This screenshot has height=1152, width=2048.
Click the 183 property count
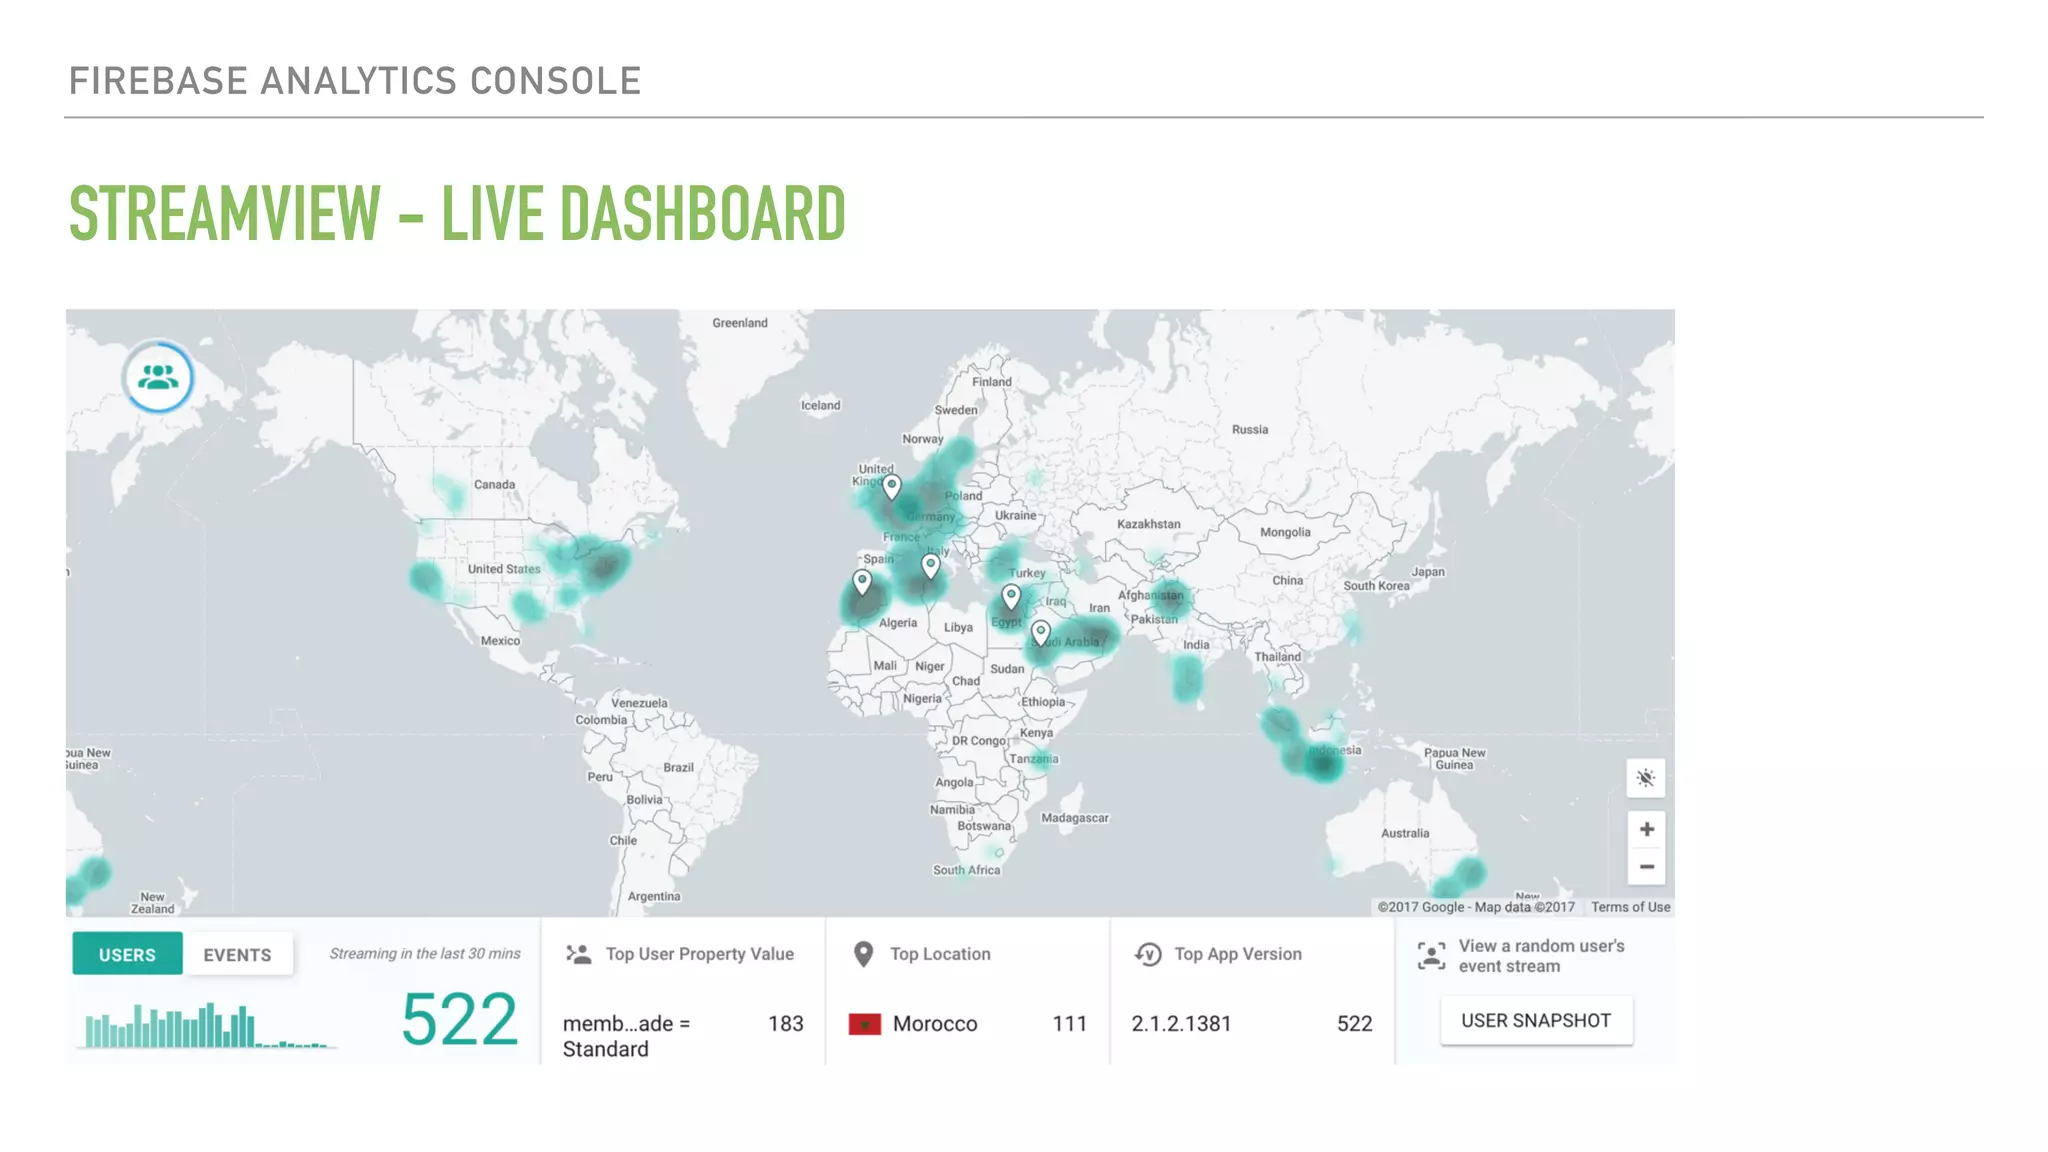tap(786, 1024)
